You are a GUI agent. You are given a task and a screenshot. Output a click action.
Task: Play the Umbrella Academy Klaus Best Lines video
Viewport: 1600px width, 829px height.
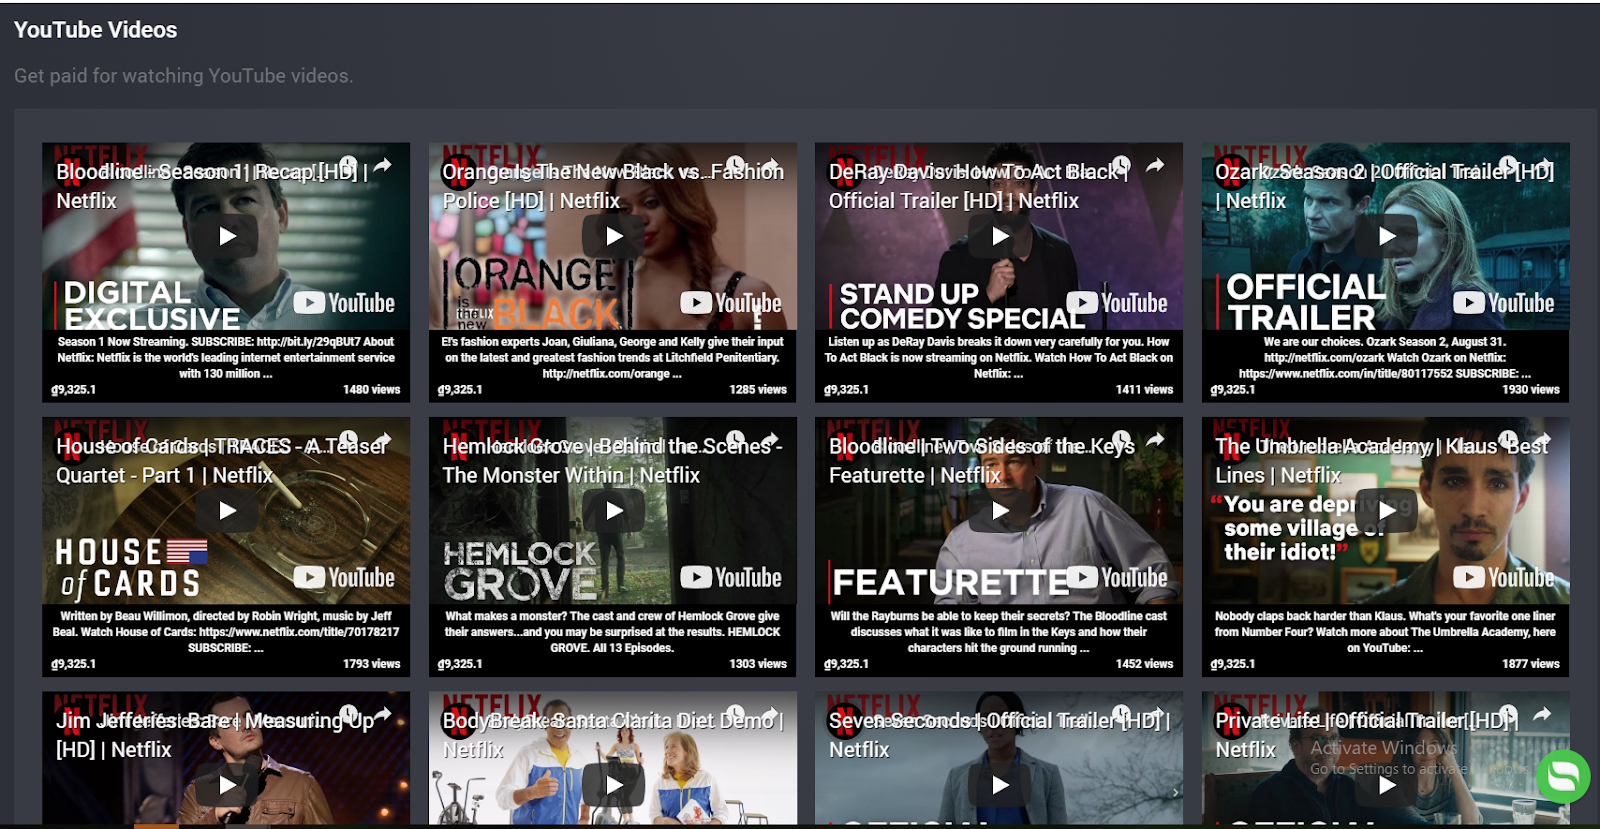click(x=1386, y=510)
